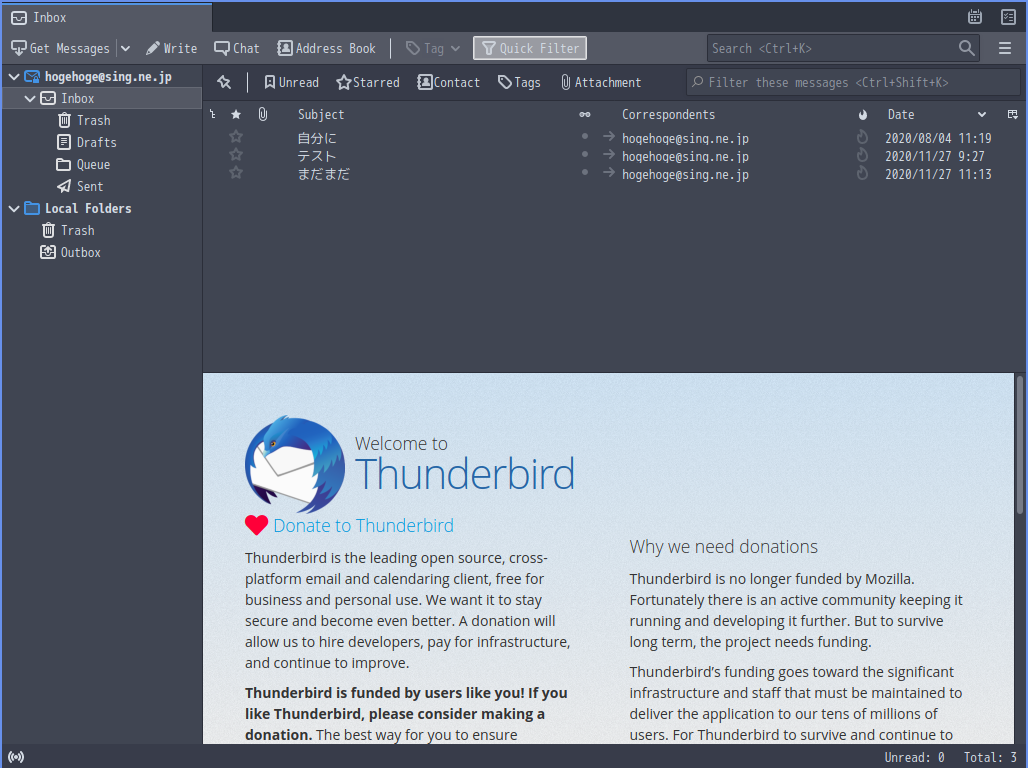Open the Address Book
1028x768 pixels.
tap(326, 49)
